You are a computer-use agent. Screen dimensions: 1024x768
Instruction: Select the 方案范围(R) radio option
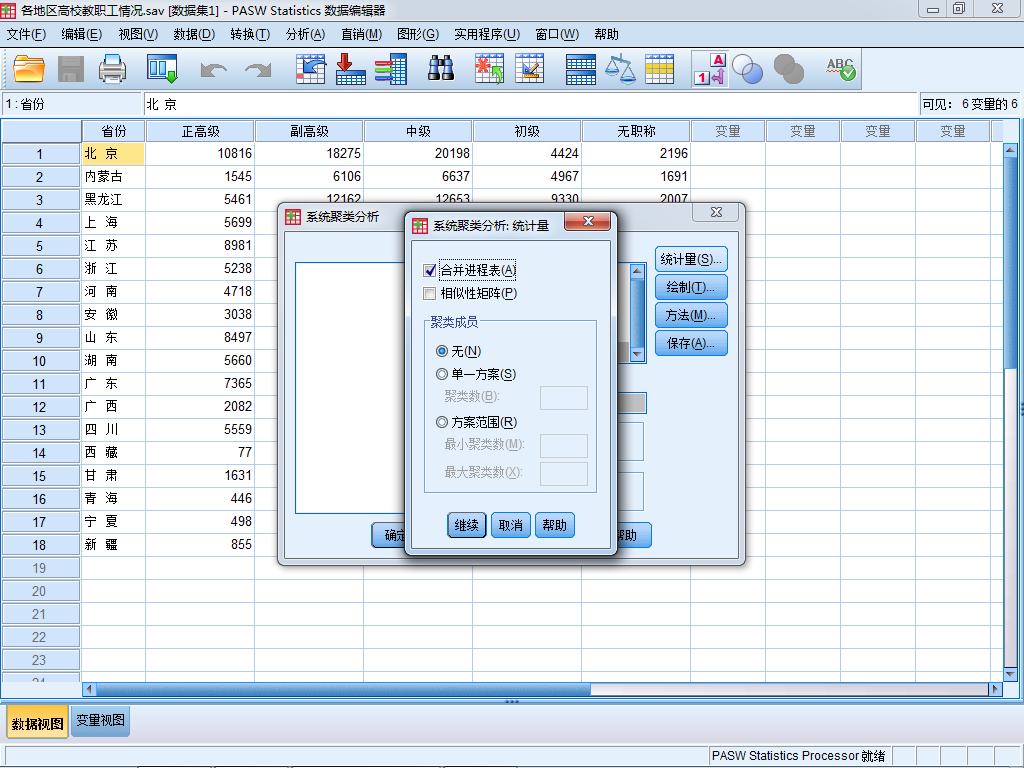pyautogui.click(x=441, y=423)
